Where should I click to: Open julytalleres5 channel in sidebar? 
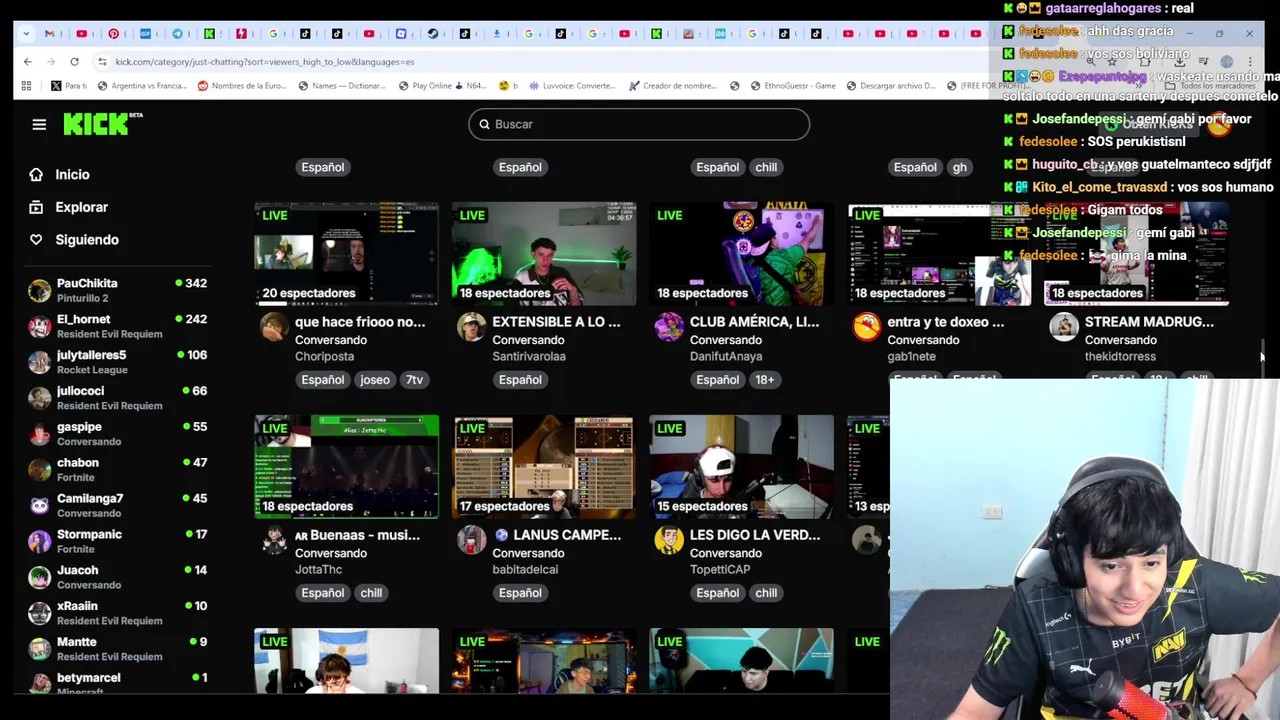[x=118, y=362]
